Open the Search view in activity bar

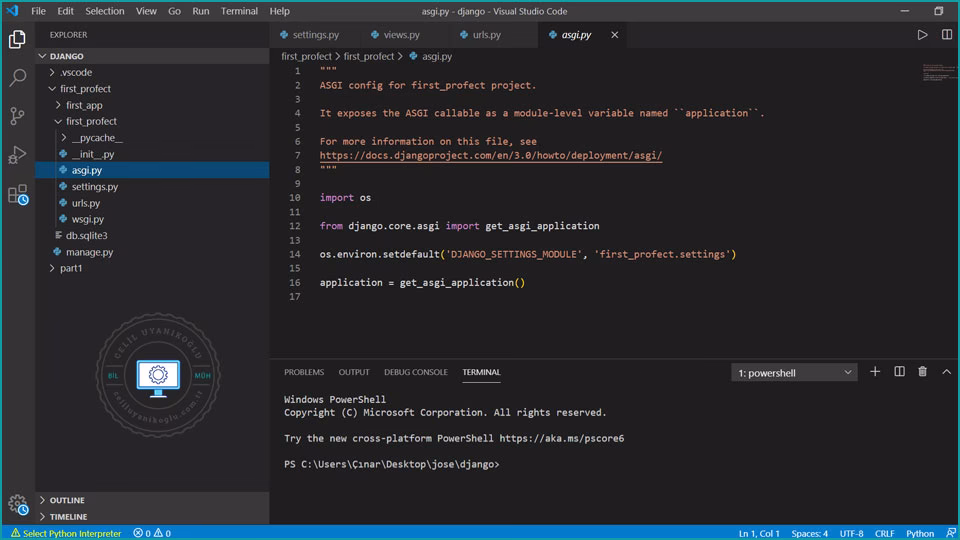click(17, 78)
